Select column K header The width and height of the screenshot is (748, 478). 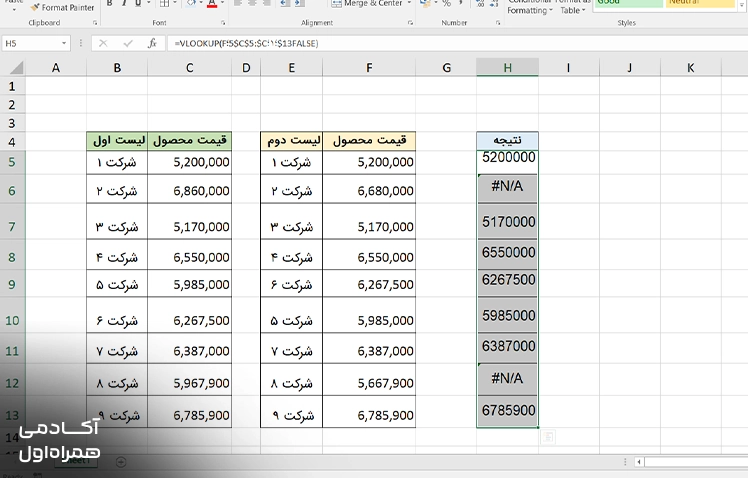[x=690, y=68]
